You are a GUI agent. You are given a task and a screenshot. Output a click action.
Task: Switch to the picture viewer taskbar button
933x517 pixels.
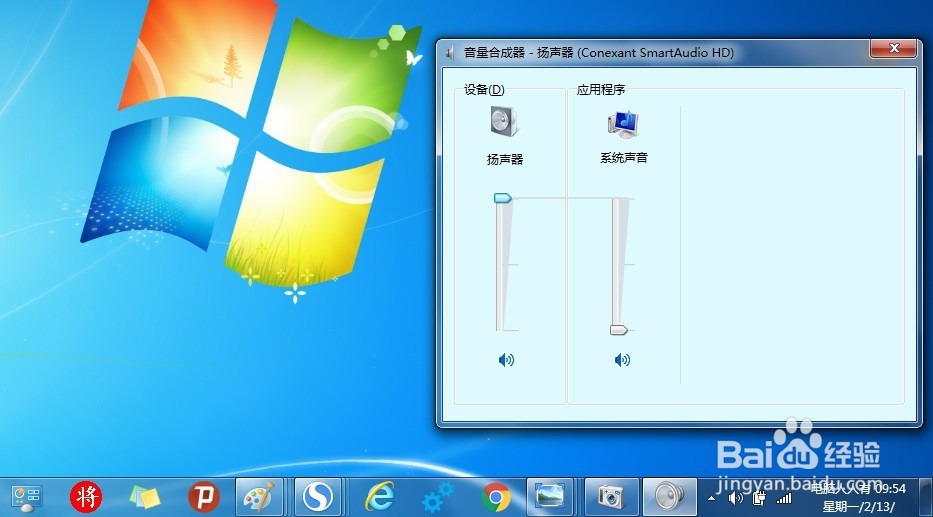549,497
